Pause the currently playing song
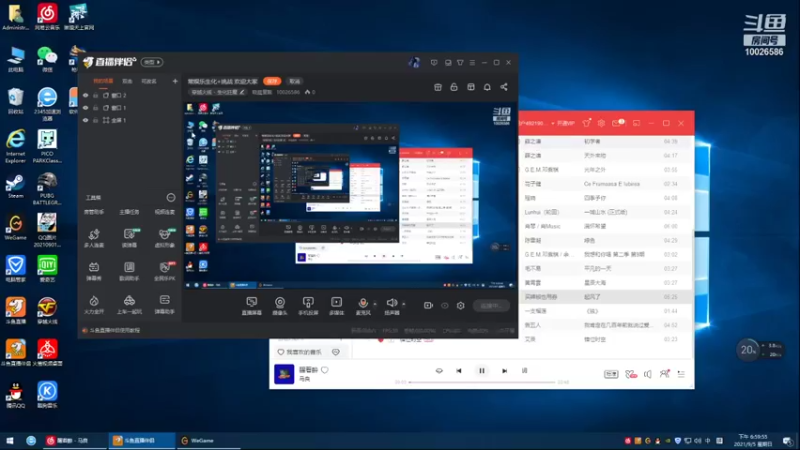This screenshot has height=450, width=800. 482,371
